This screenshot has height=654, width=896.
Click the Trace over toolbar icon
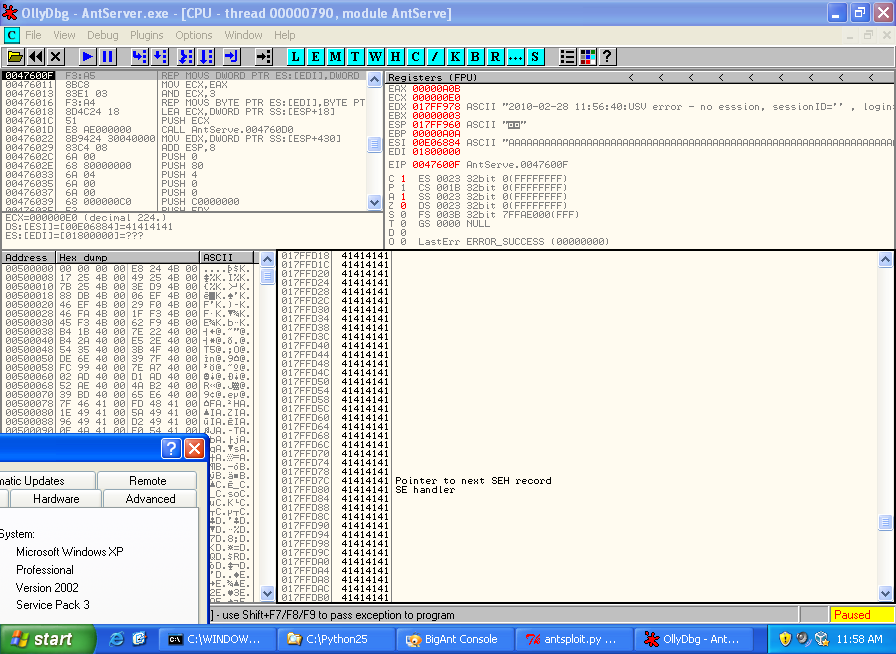click(x=206, y=57)
